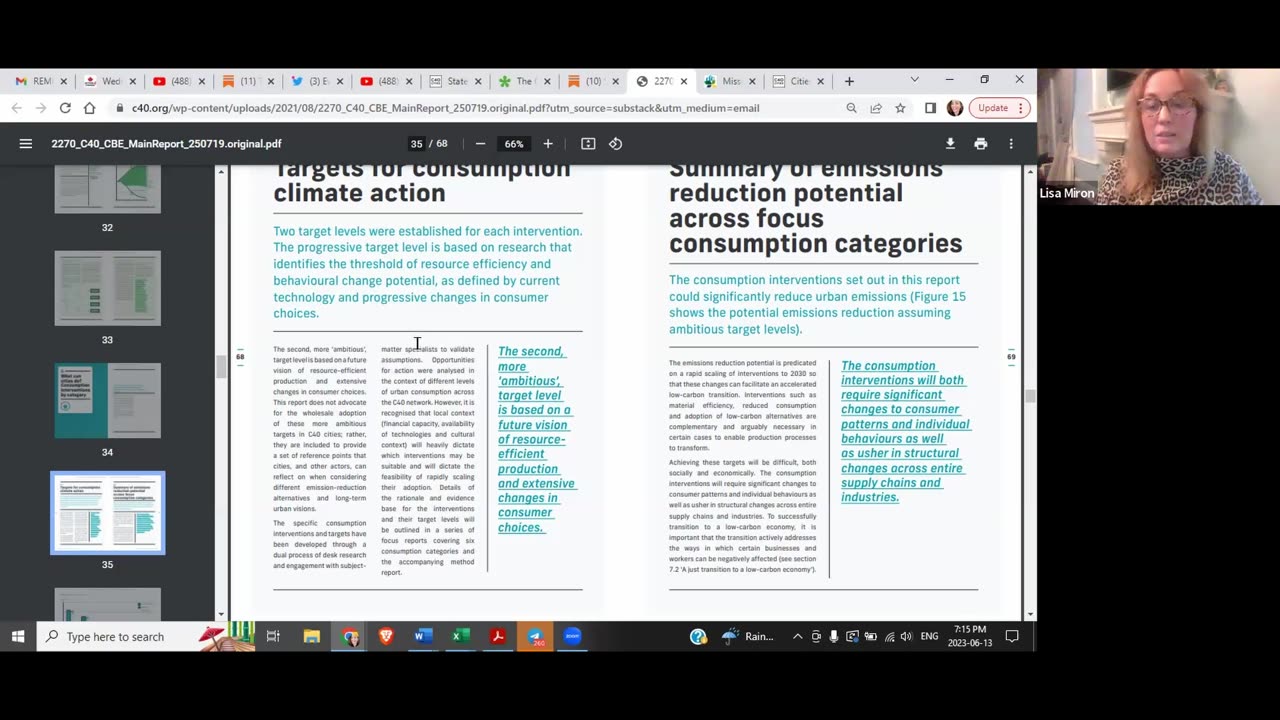The height and width of the screenshot is (720, 1280).
Task: Open the PDF viewer more actions menu
Action: pyautogui.click(x=1011, y=144)
